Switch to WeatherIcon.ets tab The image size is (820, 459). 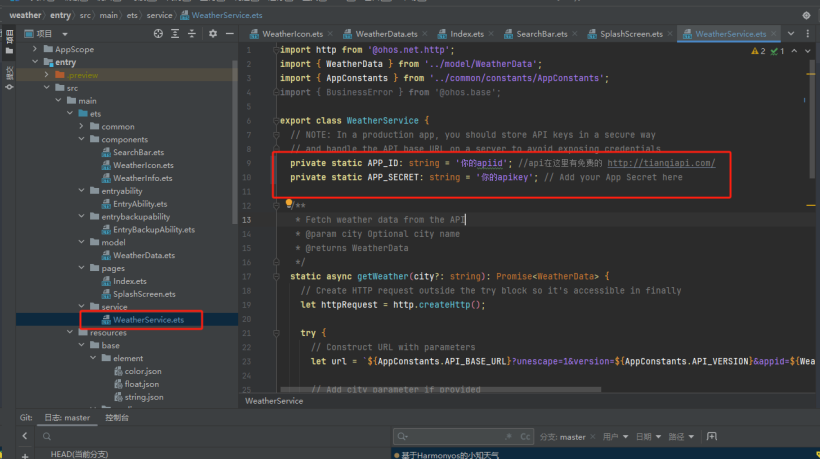pos(292,34)
